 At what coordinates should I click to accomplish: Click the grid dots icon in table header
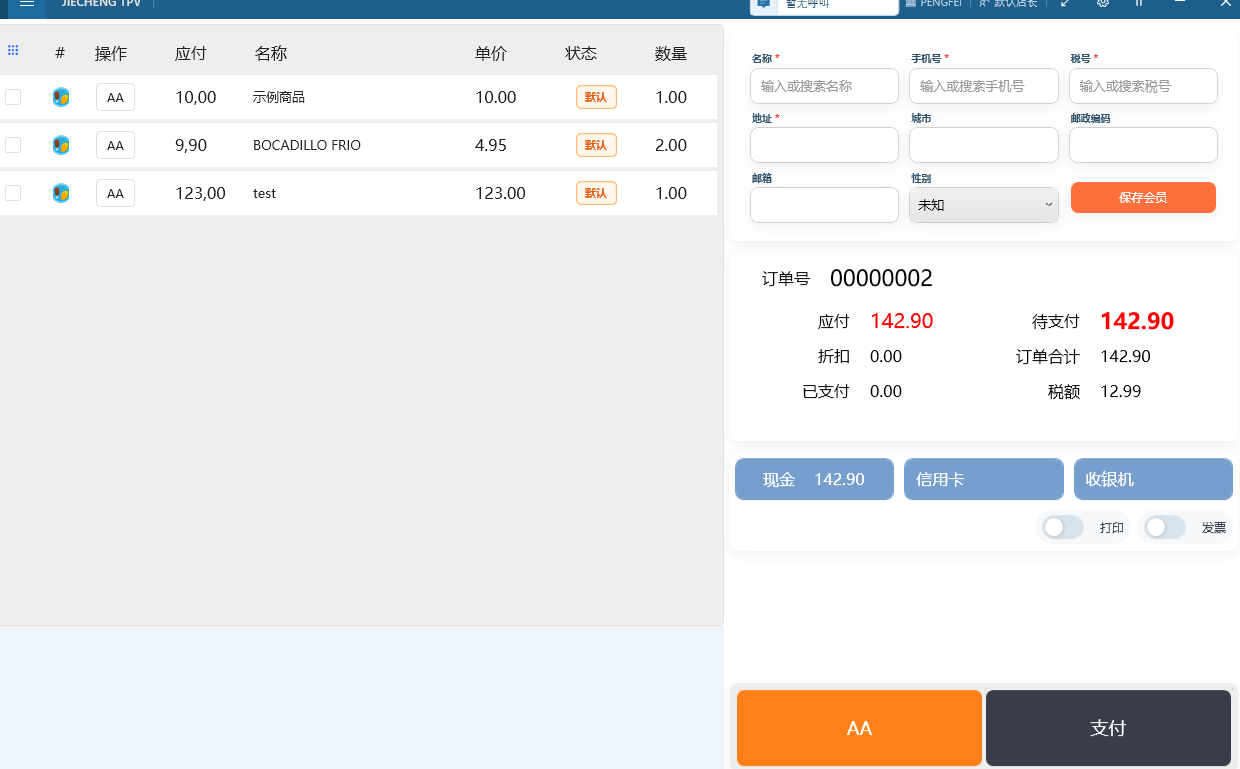click(x=13, y=50)
